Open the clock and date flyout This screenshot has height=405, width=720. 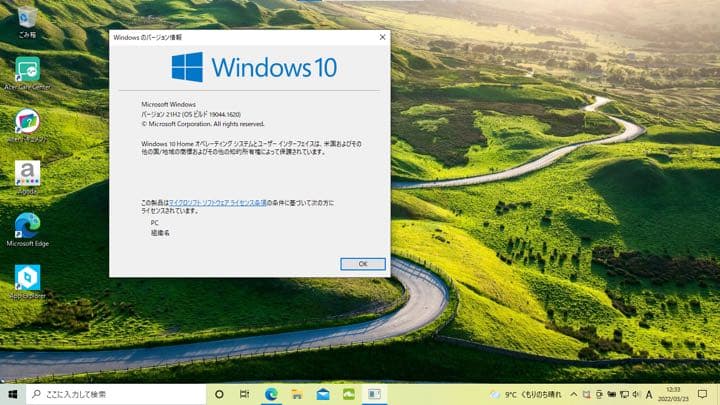point(674,394)
